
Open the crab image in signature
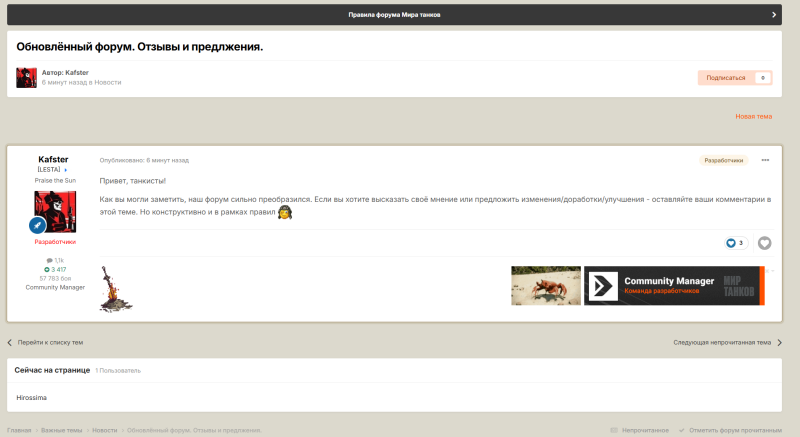(546, 286)
